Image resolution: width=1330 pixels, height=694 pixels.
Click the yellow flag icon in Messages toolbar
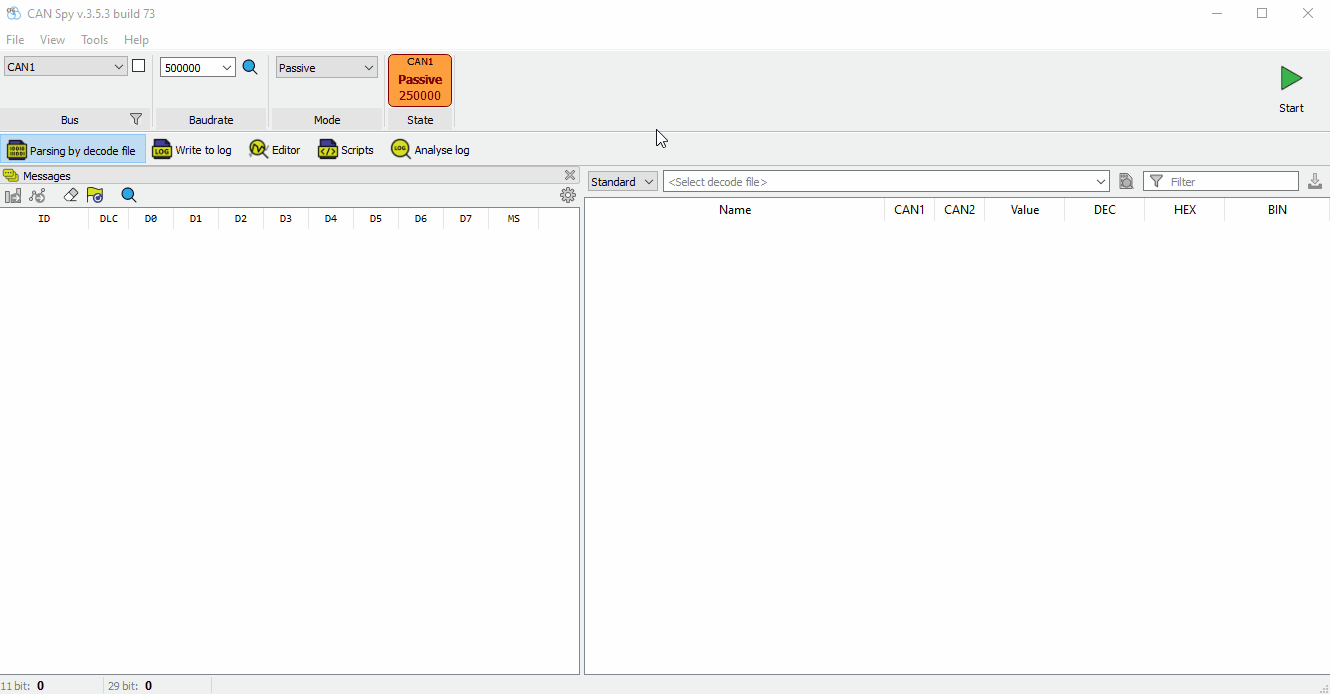pos(95,195)
